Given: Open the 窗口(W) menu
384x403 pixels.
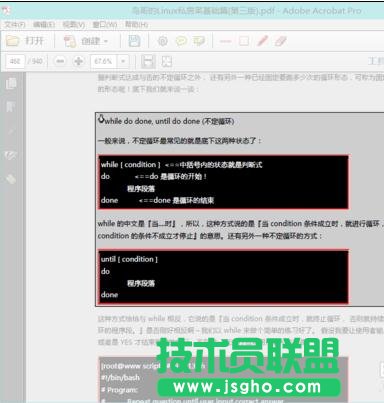Looking at the screenshot, I should click(x=104, y=24).
